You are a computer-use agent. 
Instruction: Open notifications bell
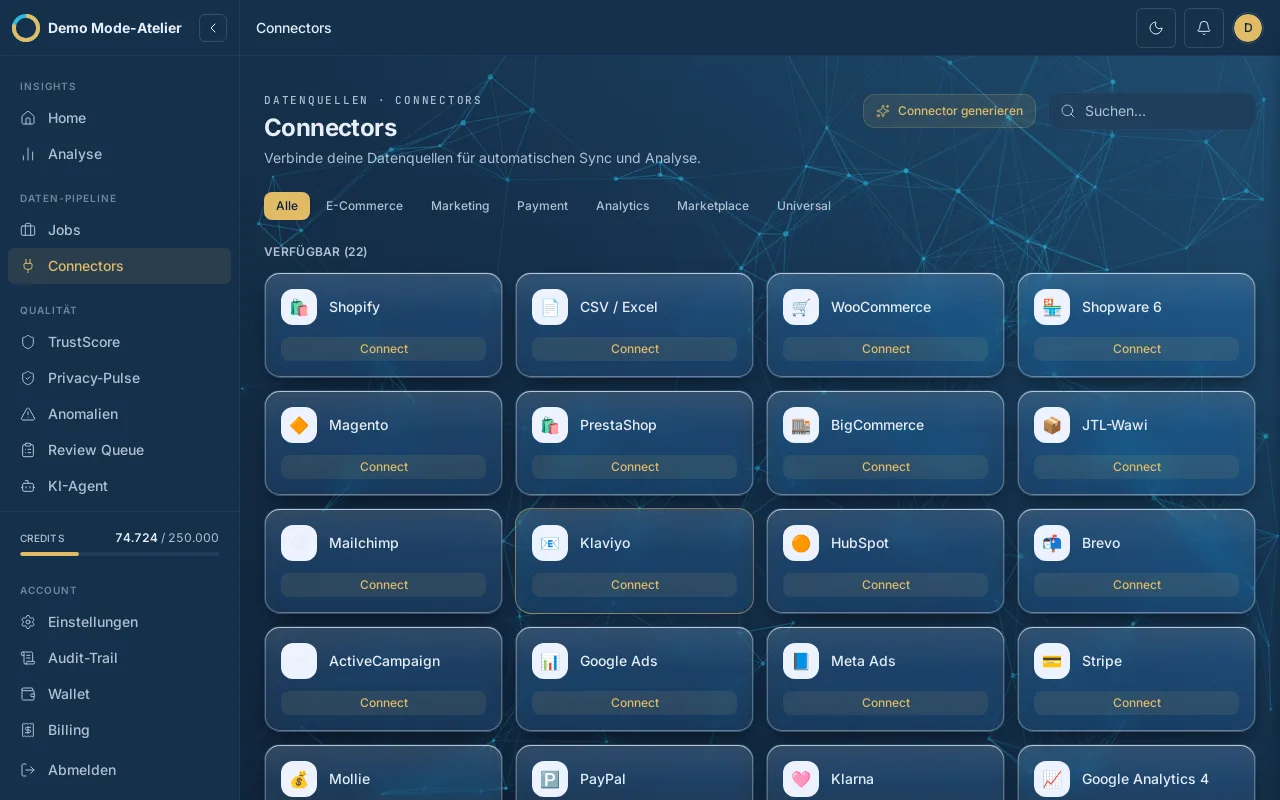click(1204, 28)
